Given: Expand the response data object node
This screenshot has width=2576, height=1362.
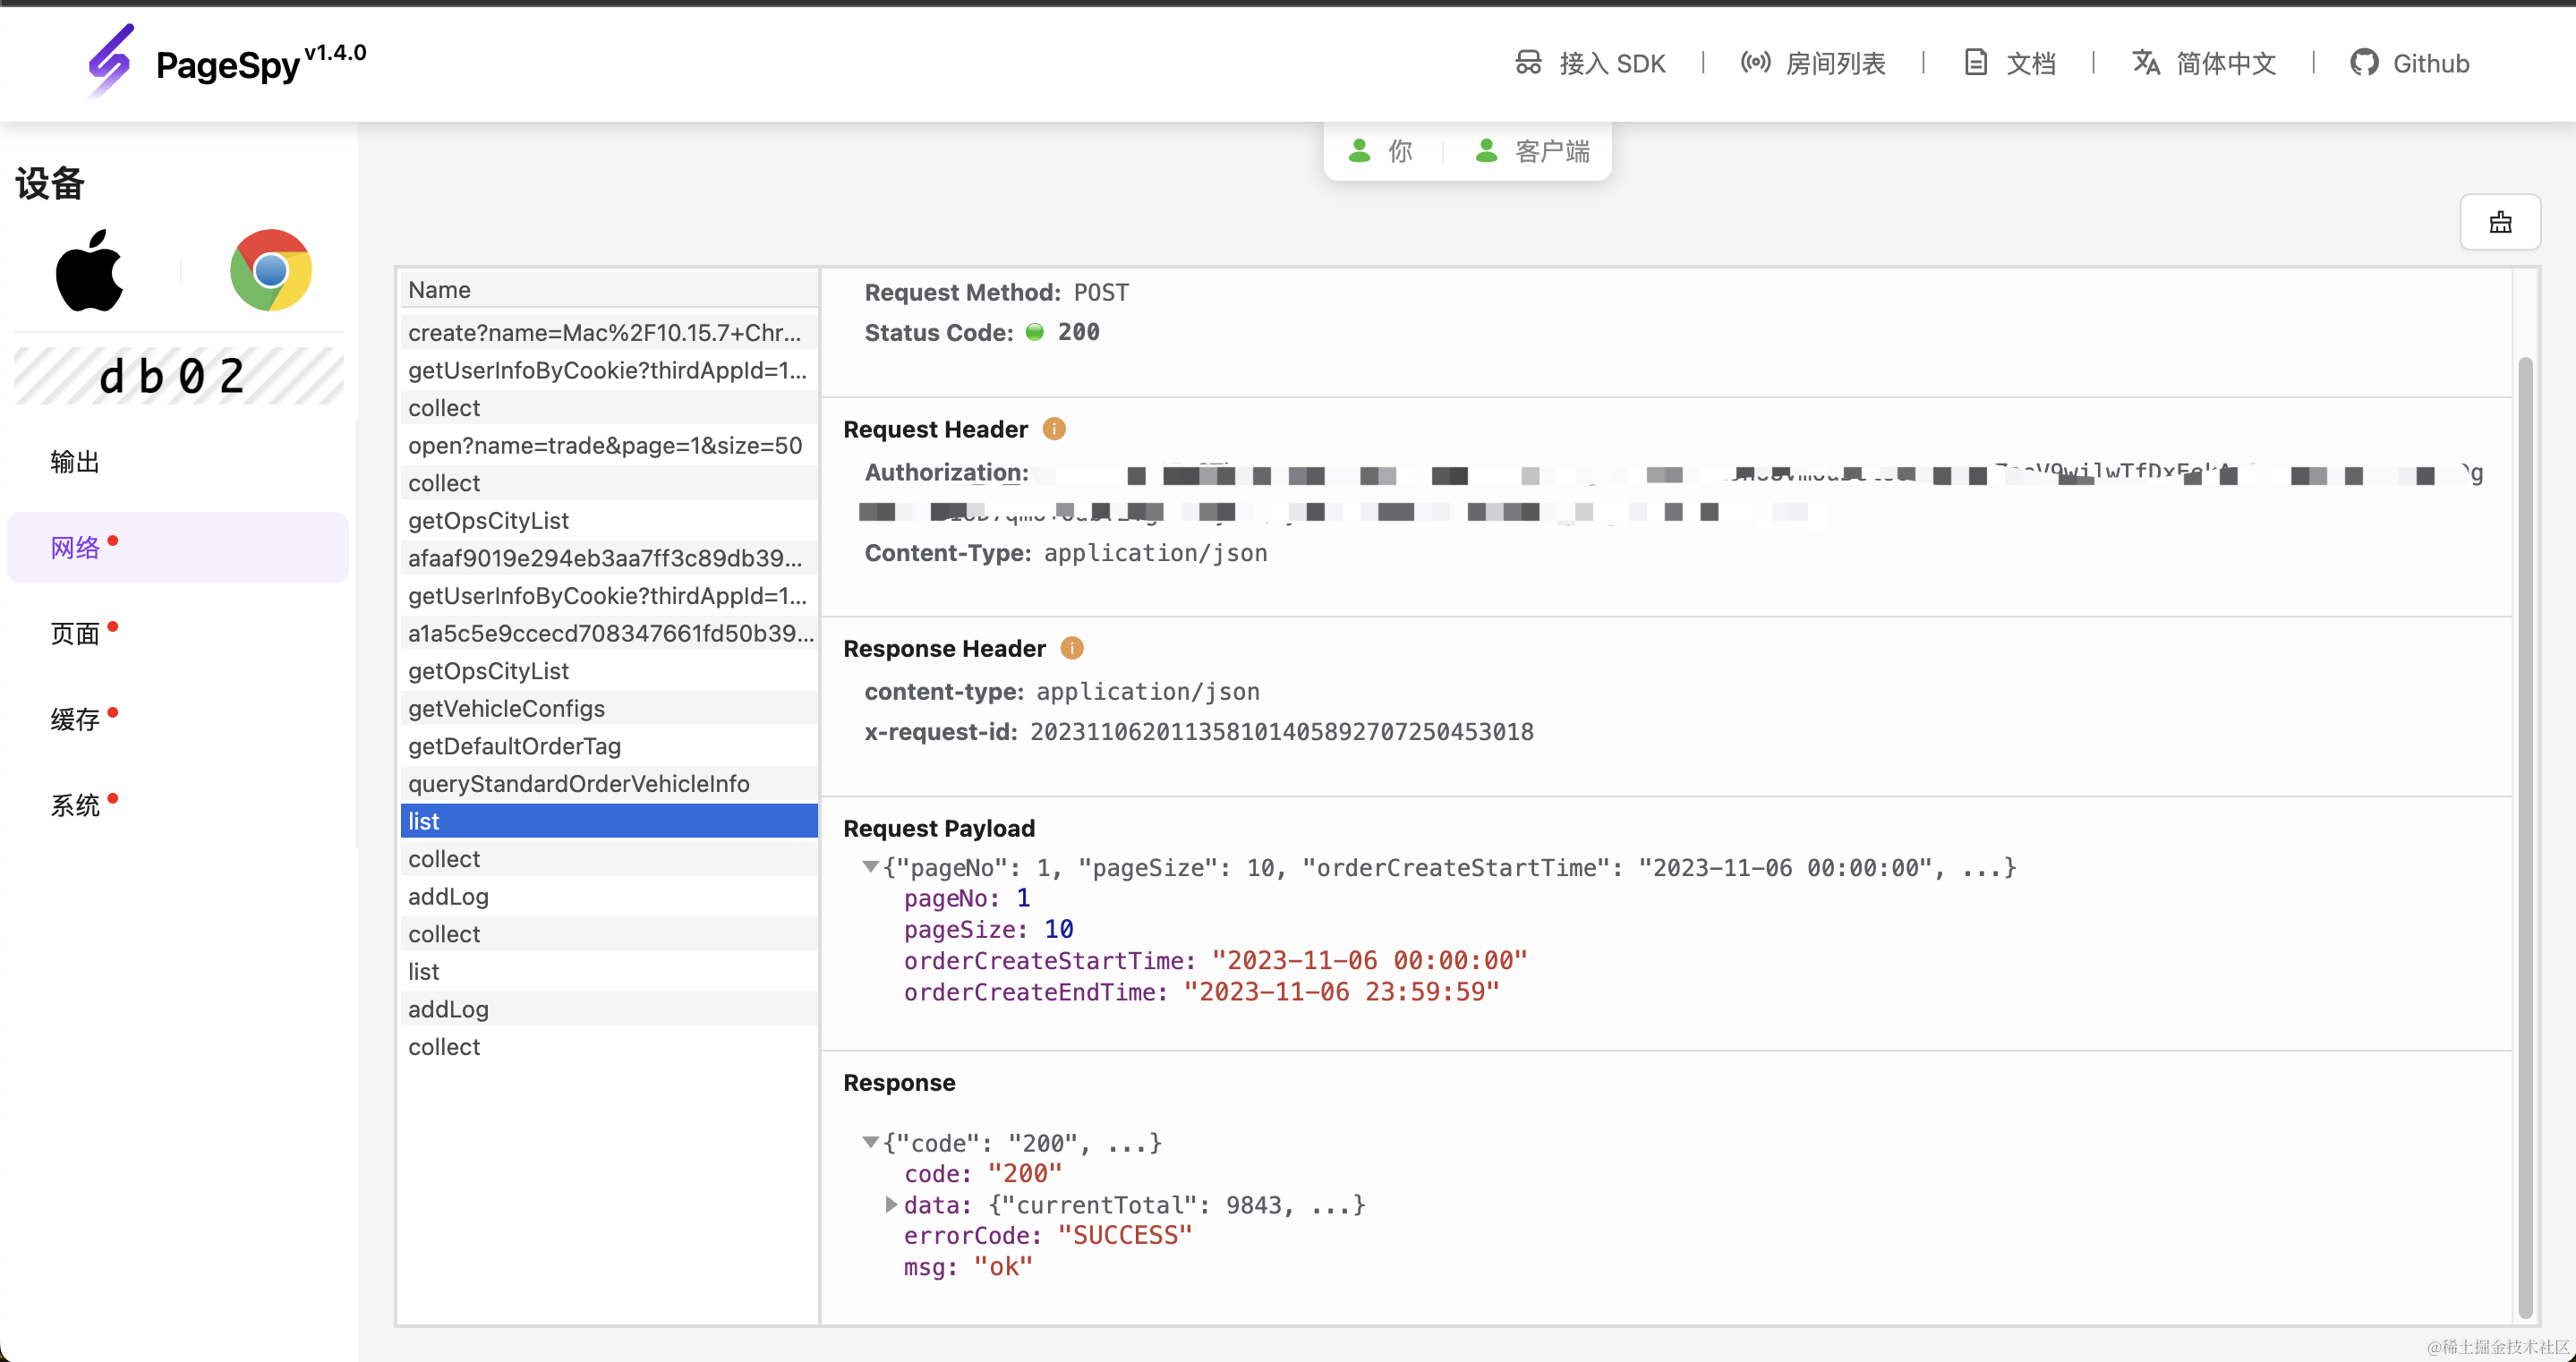Looking at the screenshot, I should 891,1205.
